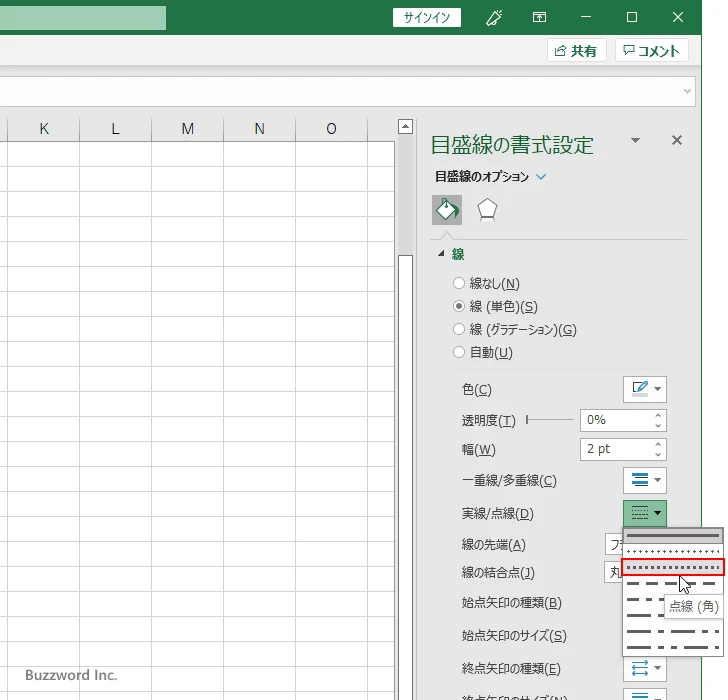The image size is (728, 700).
Task: Click the ribbon display options icon
Action: pos(539,18)
